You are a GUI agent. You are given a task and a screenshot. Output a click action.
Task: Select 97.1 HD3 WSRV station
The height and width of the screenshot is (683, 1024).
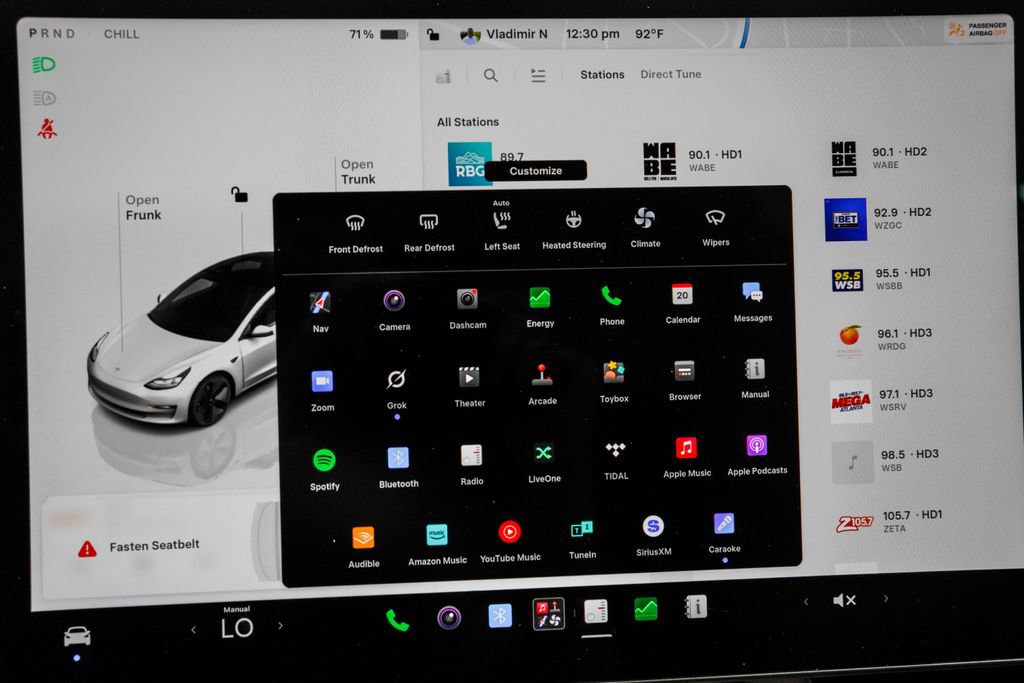point(882,400)
